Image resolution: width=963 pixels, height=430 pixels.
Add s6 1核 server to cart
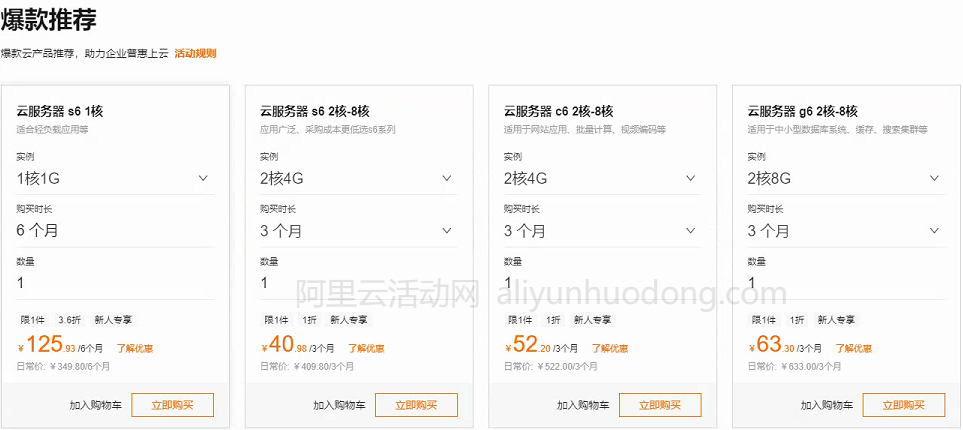point(96,405)
